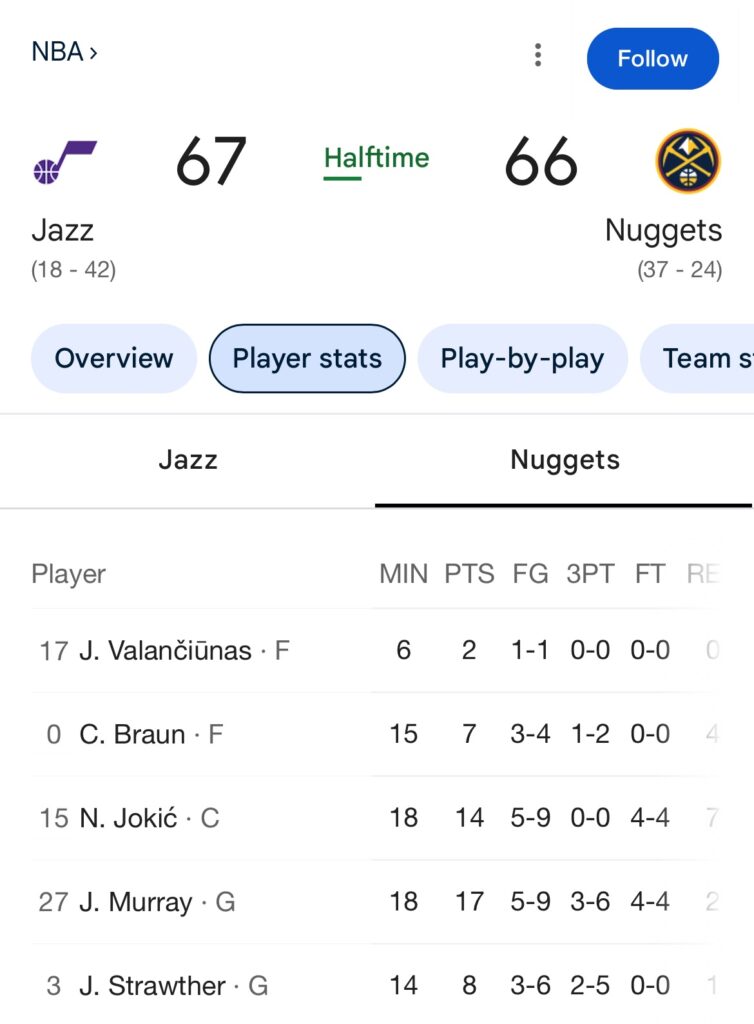Open J. Valančiūnas player row
This screenshot has width=754, height=1024.
pyautogui.click(x=165, y=651)
